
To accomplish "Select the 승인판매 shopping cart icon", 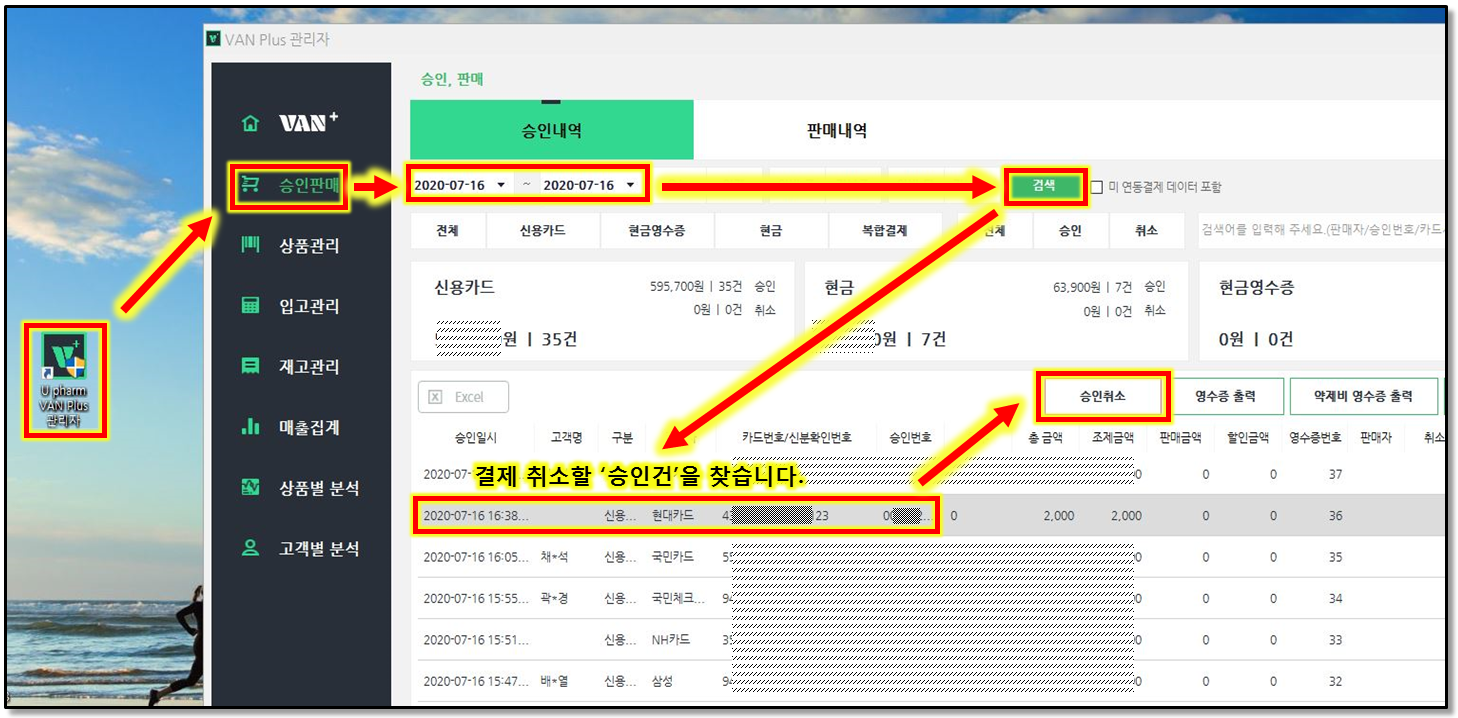I will click(x=250, y=185).
